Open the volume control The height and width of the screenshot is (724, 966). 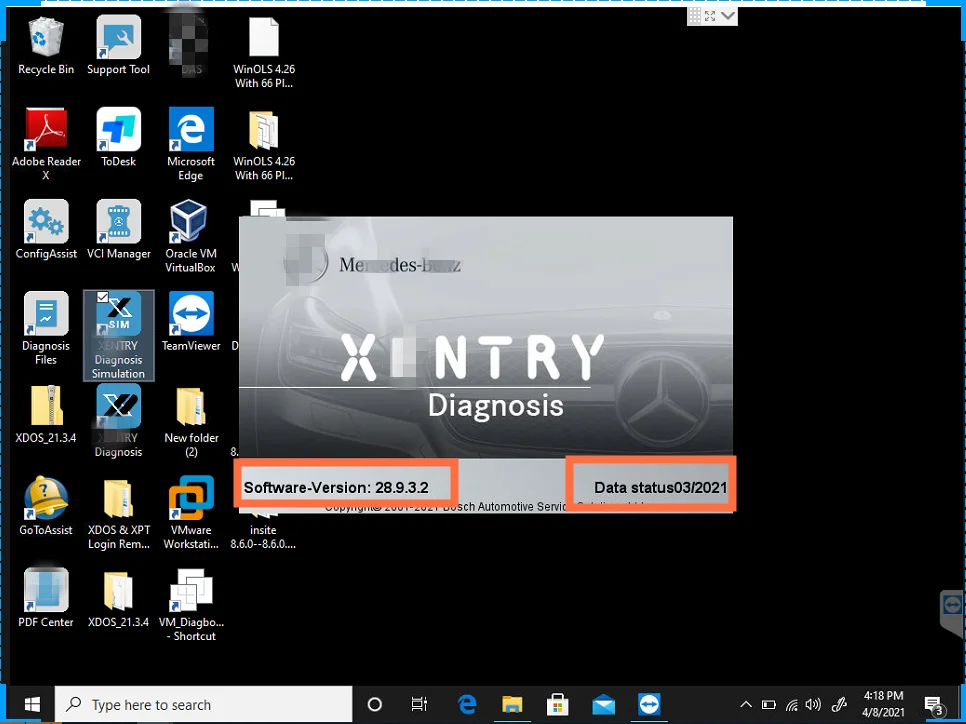(x=813, y=704)
